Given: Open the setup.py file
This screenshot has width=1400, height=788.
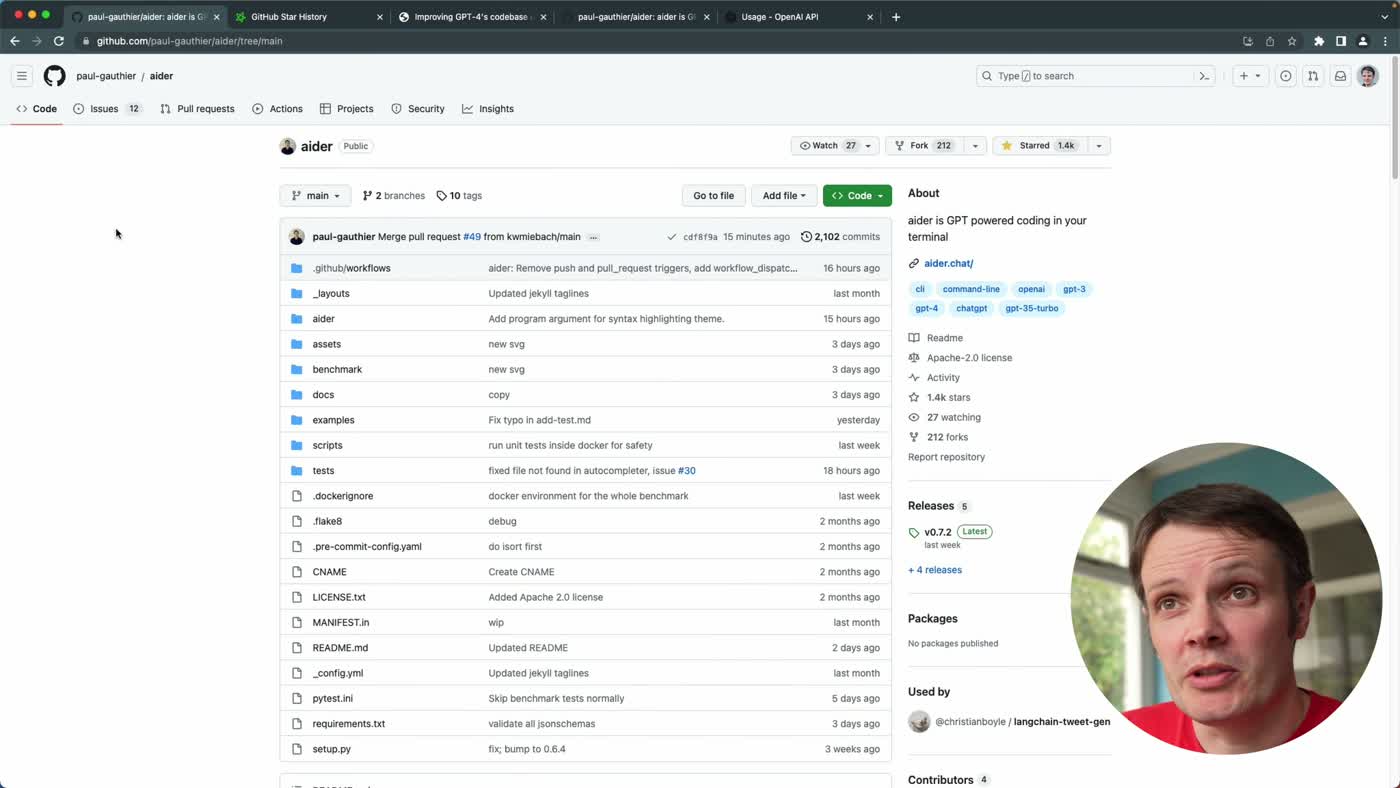Looking at the screenshot, I should coord(331,749).
